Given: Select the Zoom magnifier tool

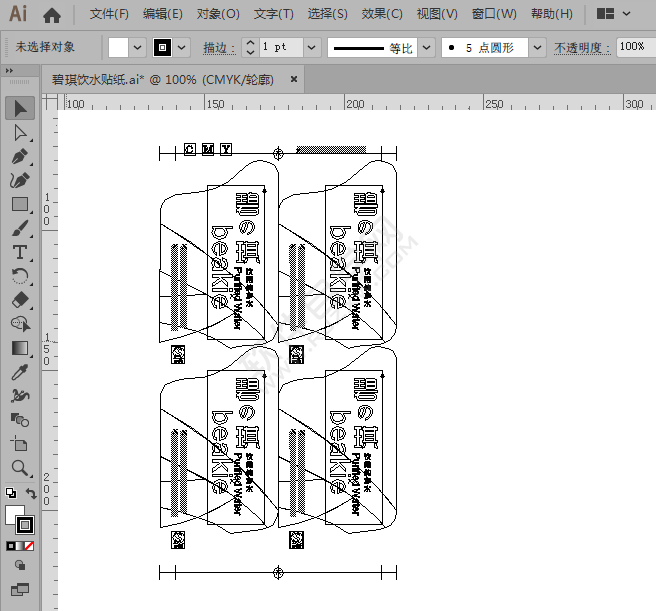Looking at the screenshot, I should [x=20, y=468].
